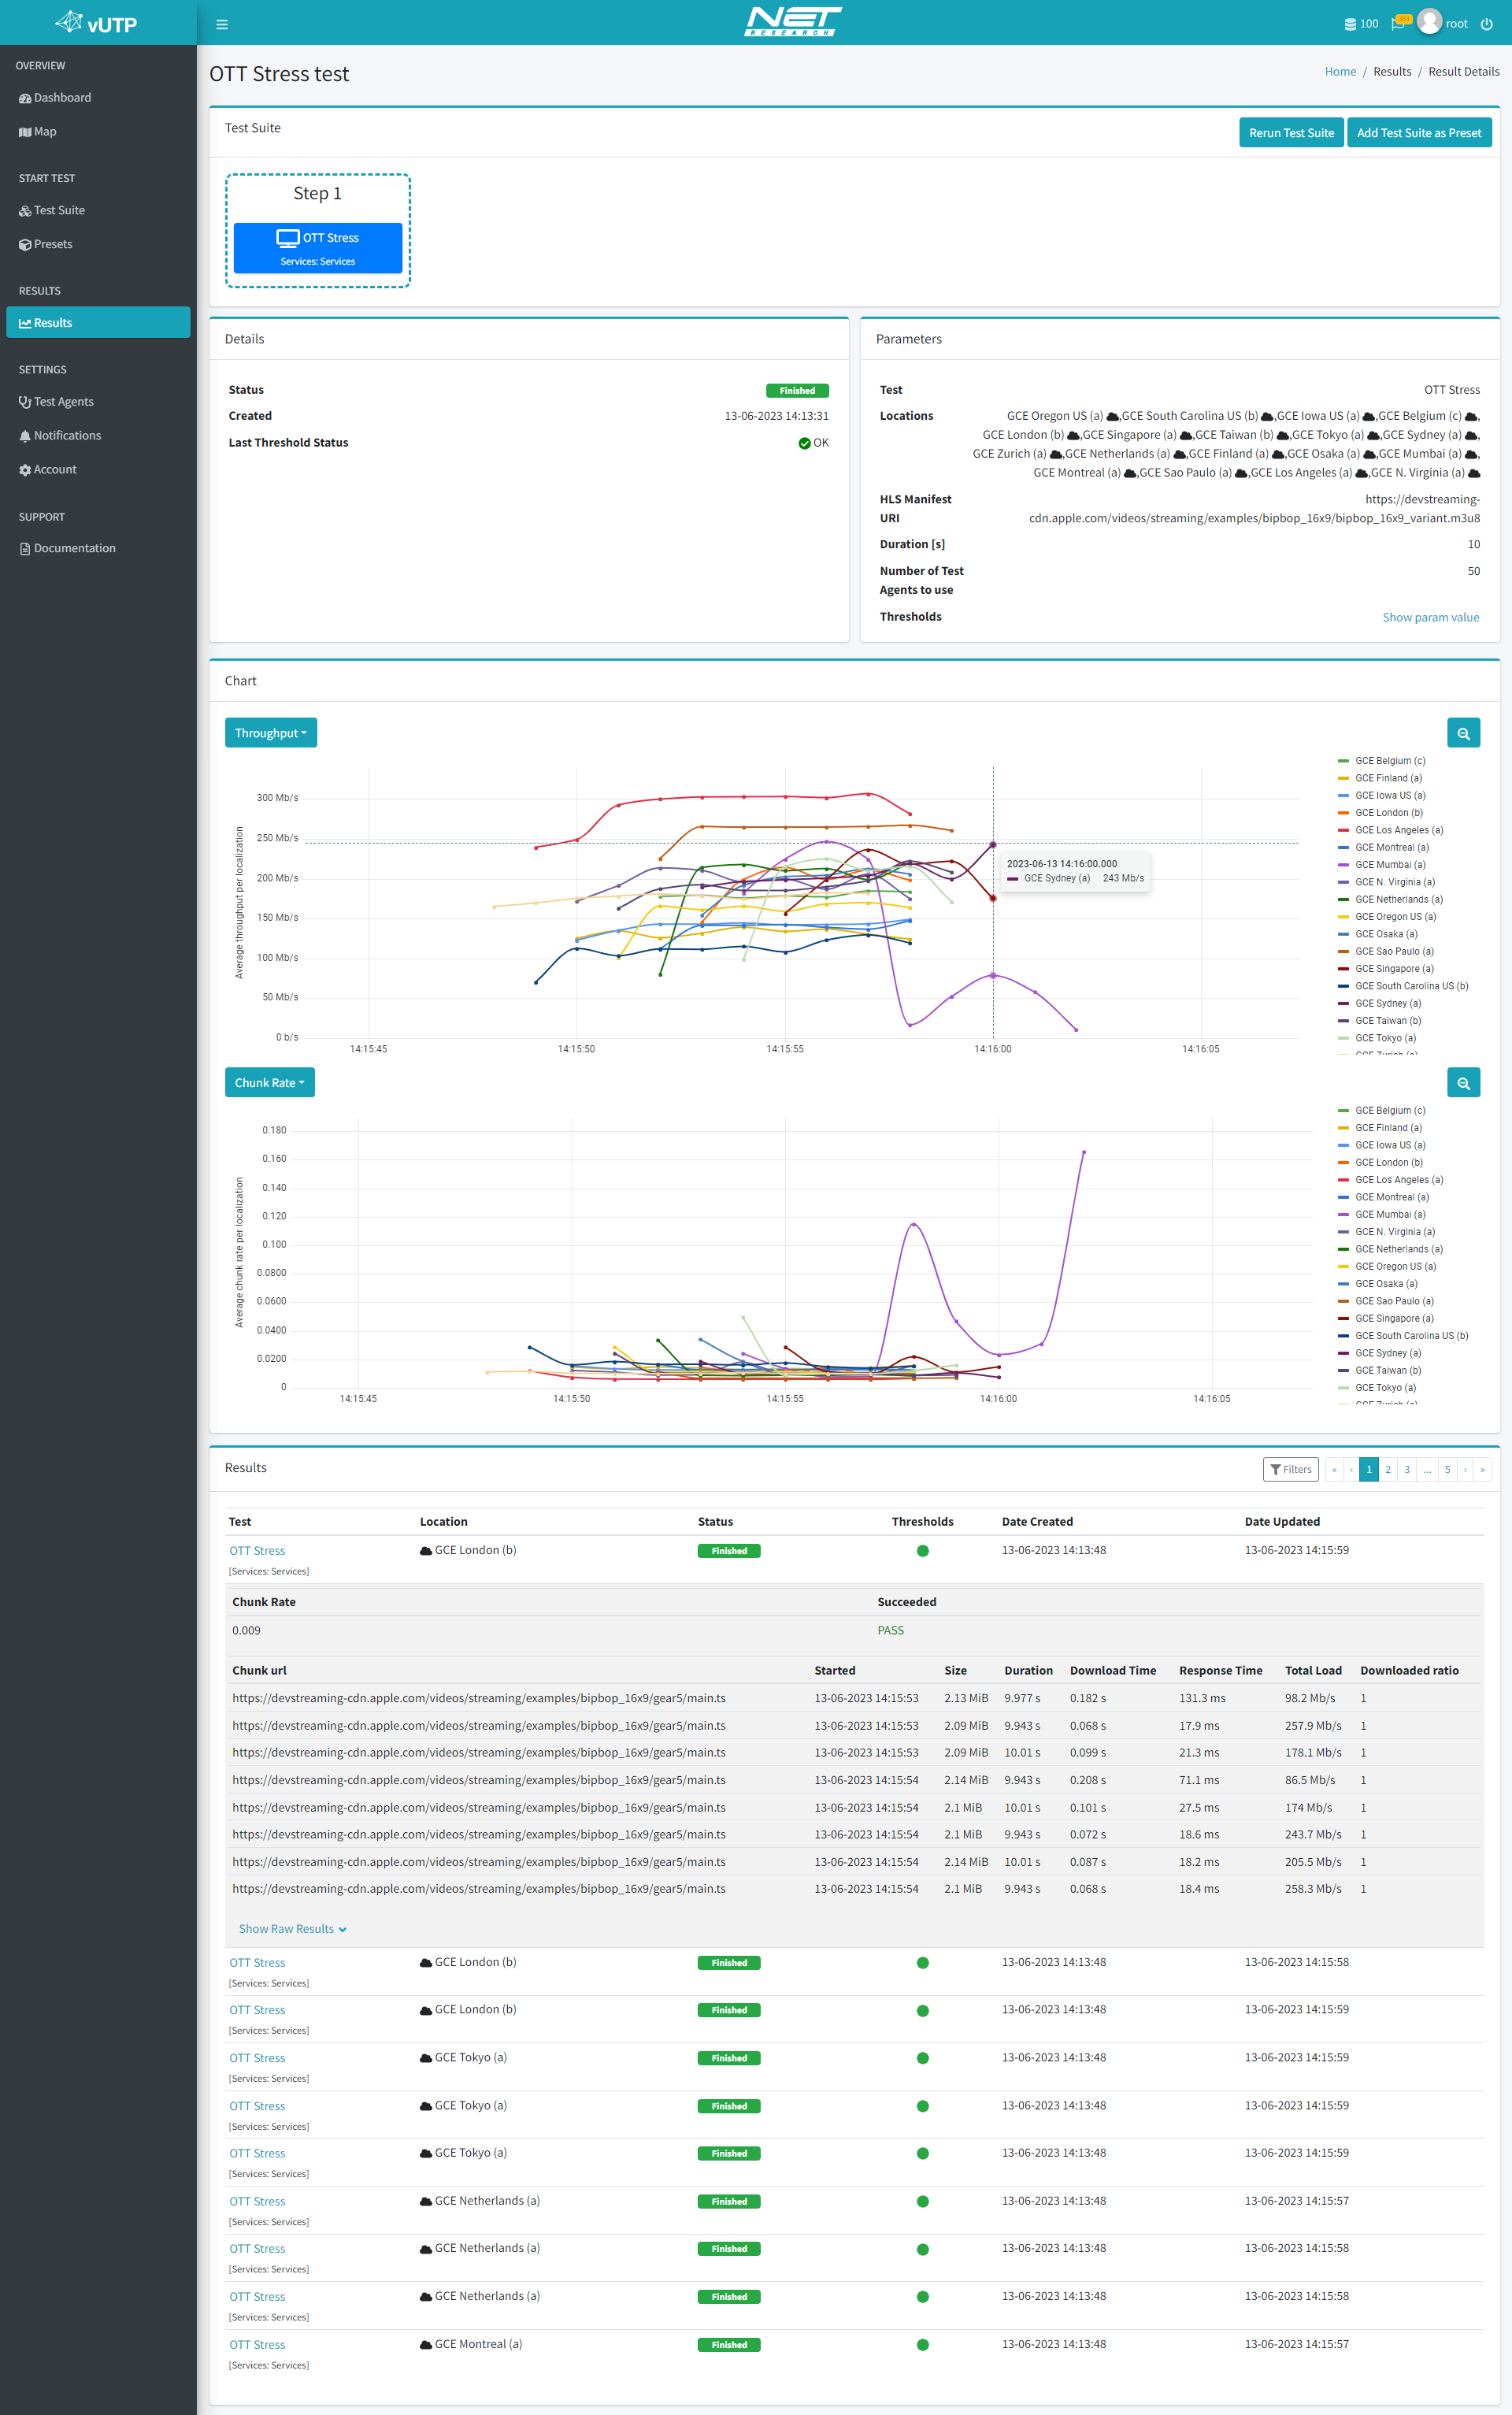Zoom the Throughput chart with magnifier button

[x=1463, y=733]
